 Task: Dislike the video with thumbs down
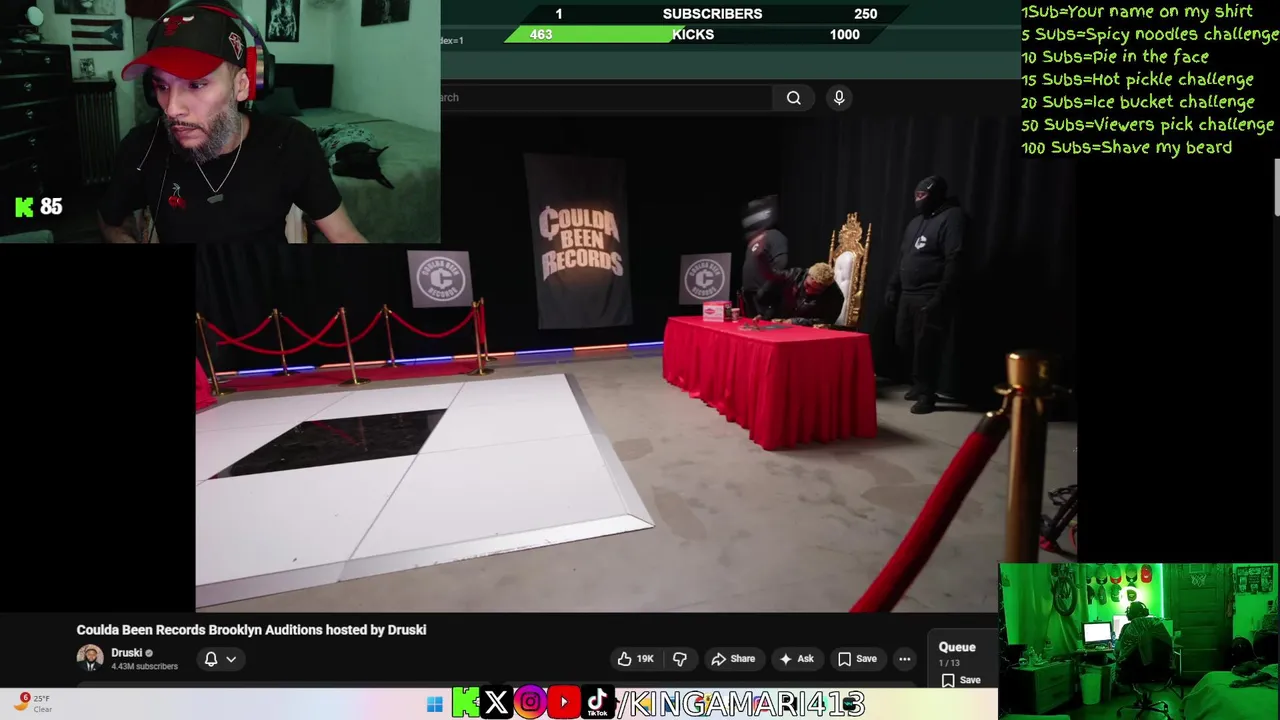click(680, 659)
